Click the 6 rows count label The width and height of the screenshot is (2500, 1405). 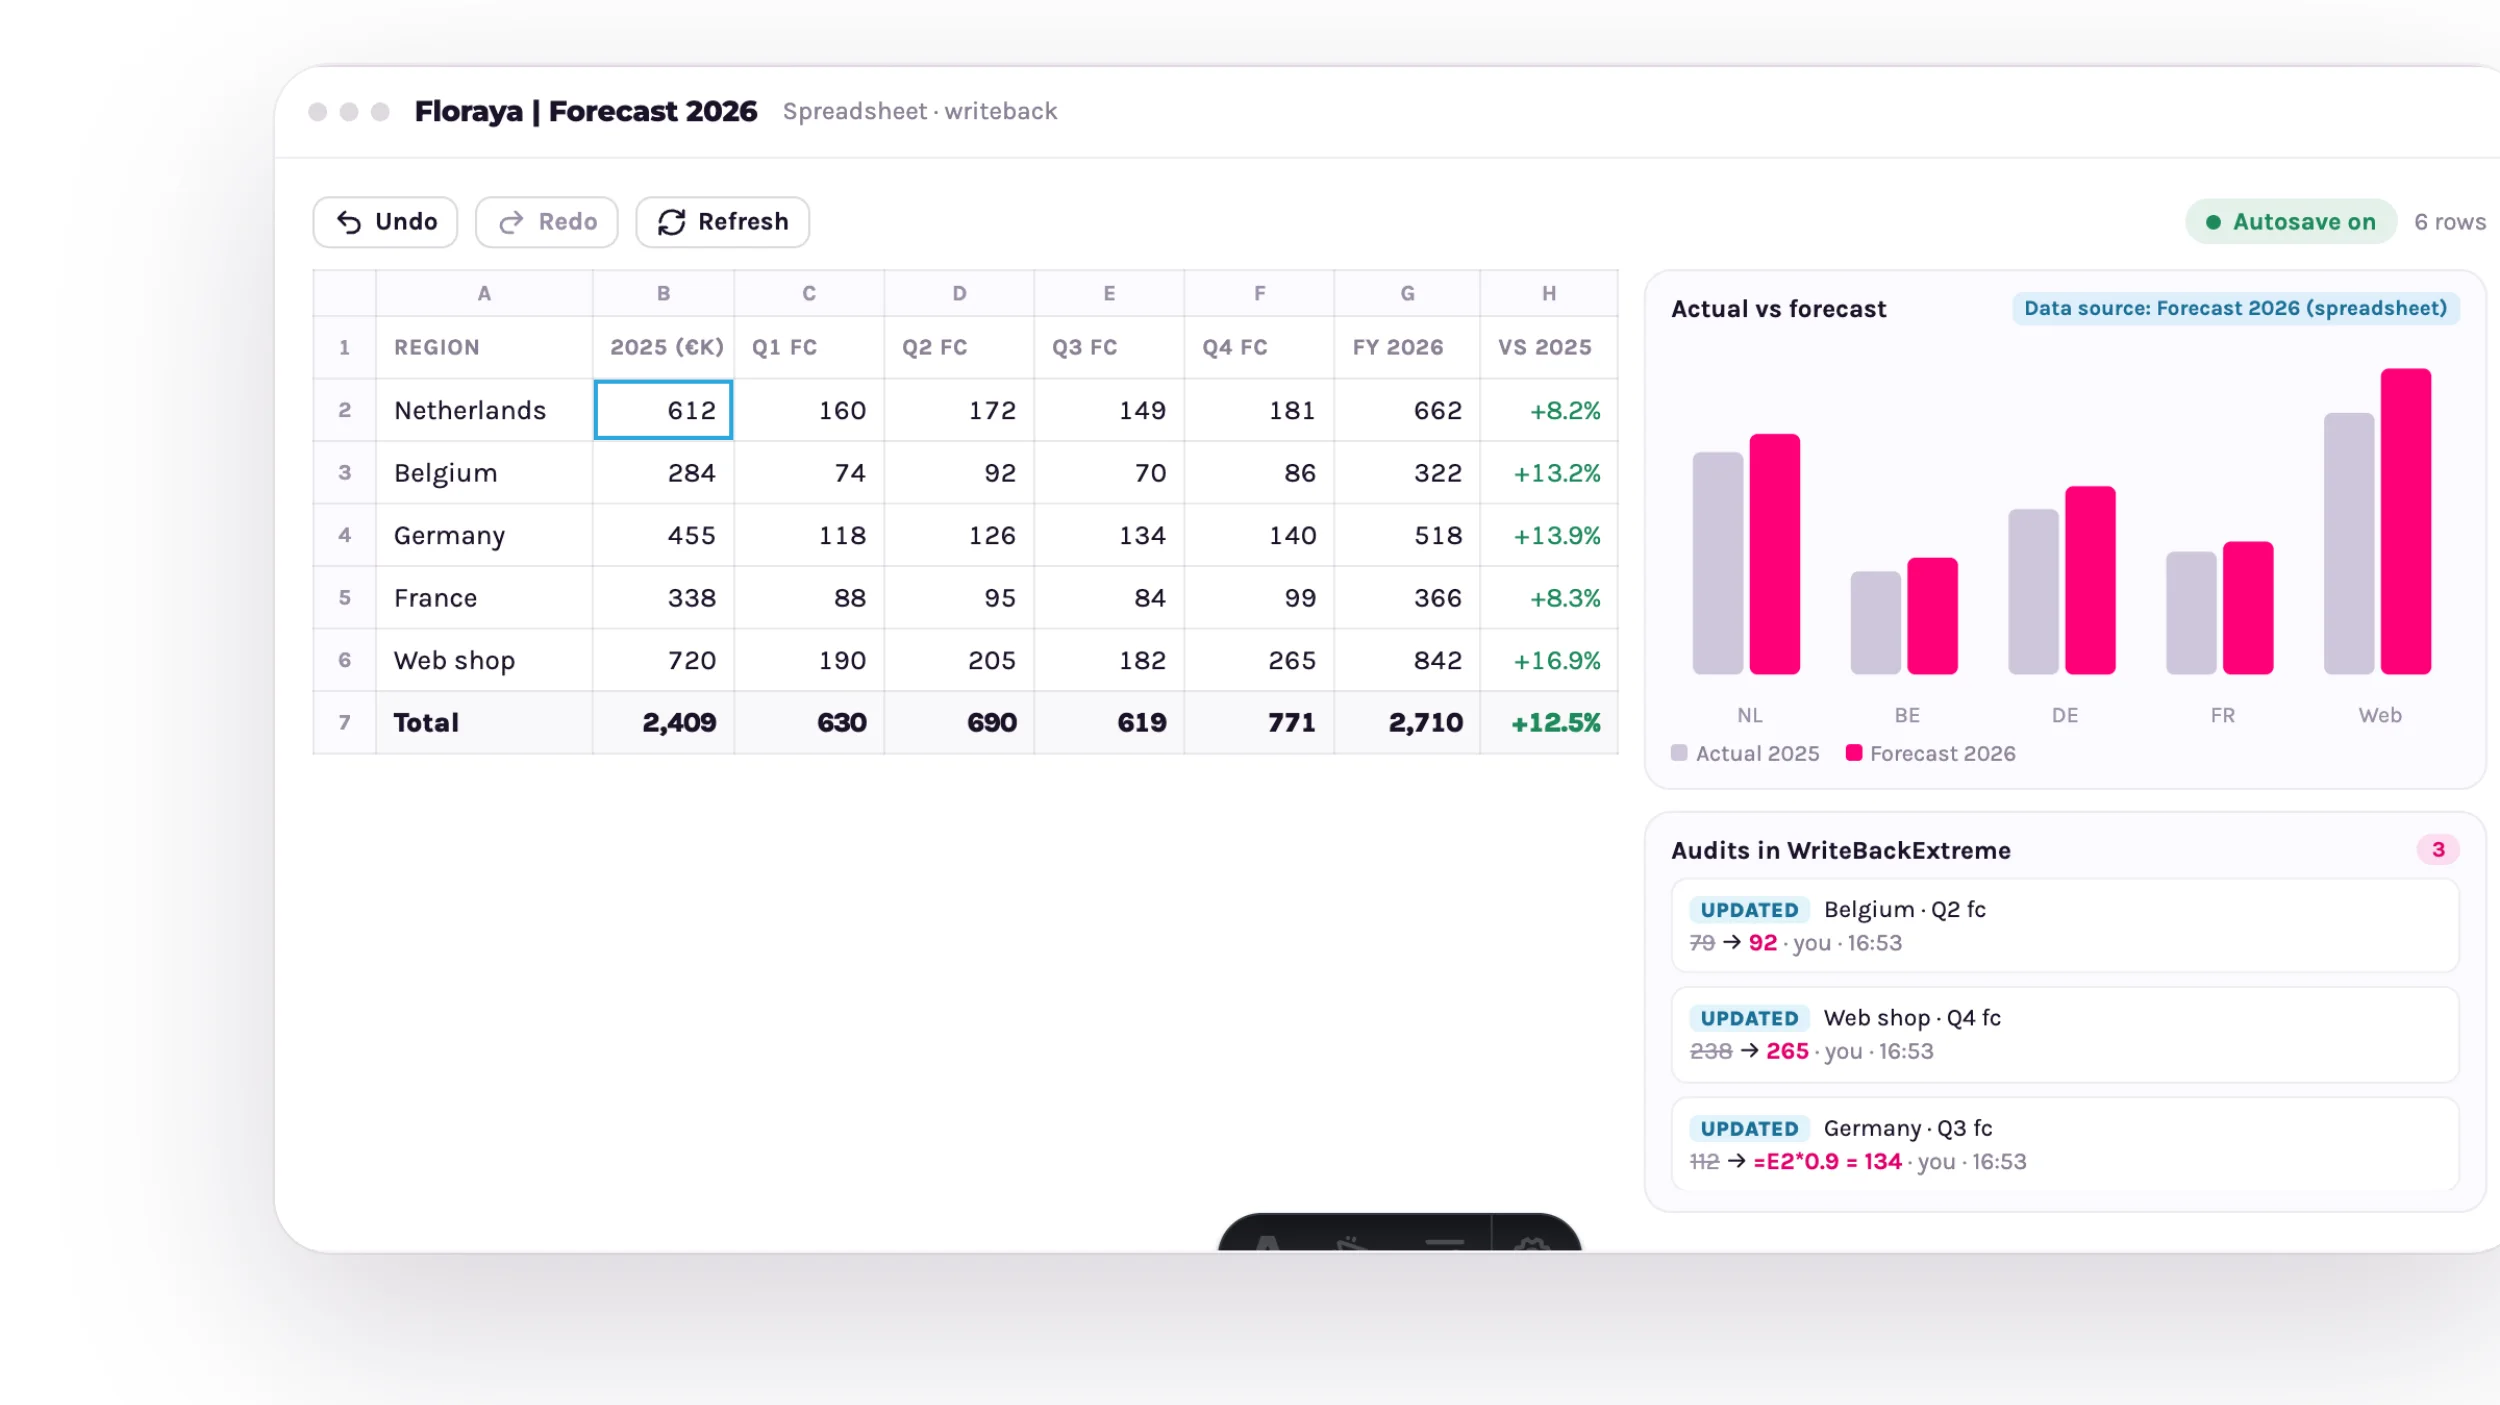[x=2449, y=222]
